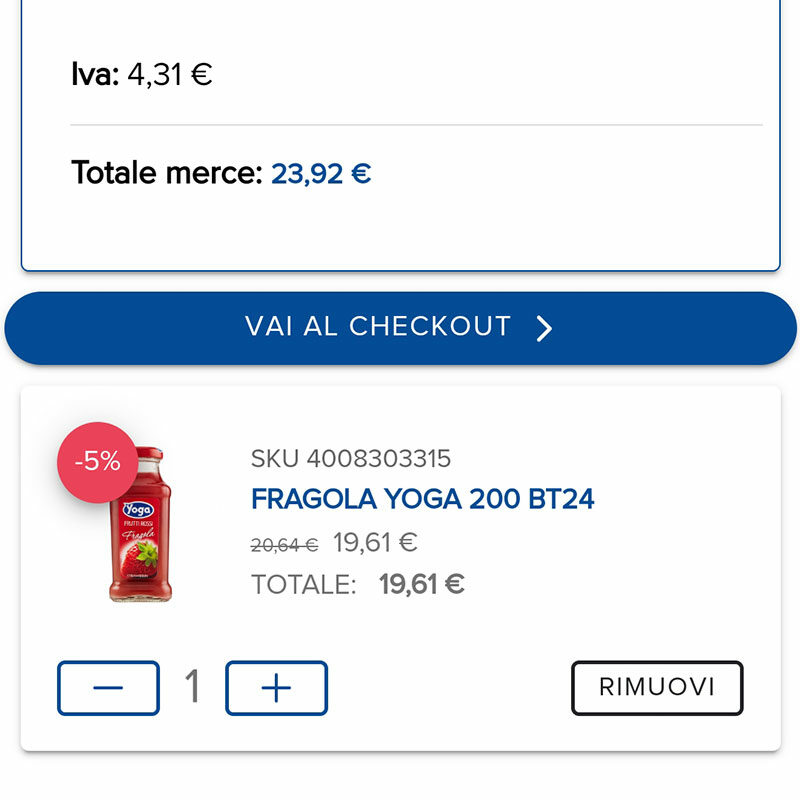This screenshot has width=800, height=800.
Task: Click the Iva amount 4,31 €
Action: (170, 75)
